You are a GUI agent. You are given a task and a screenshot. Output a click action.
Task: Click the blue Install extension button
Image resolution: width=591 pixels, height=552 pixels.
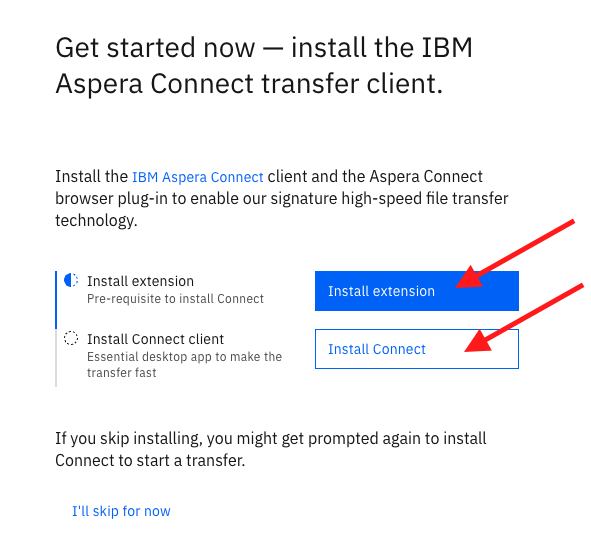pos(416,291)
